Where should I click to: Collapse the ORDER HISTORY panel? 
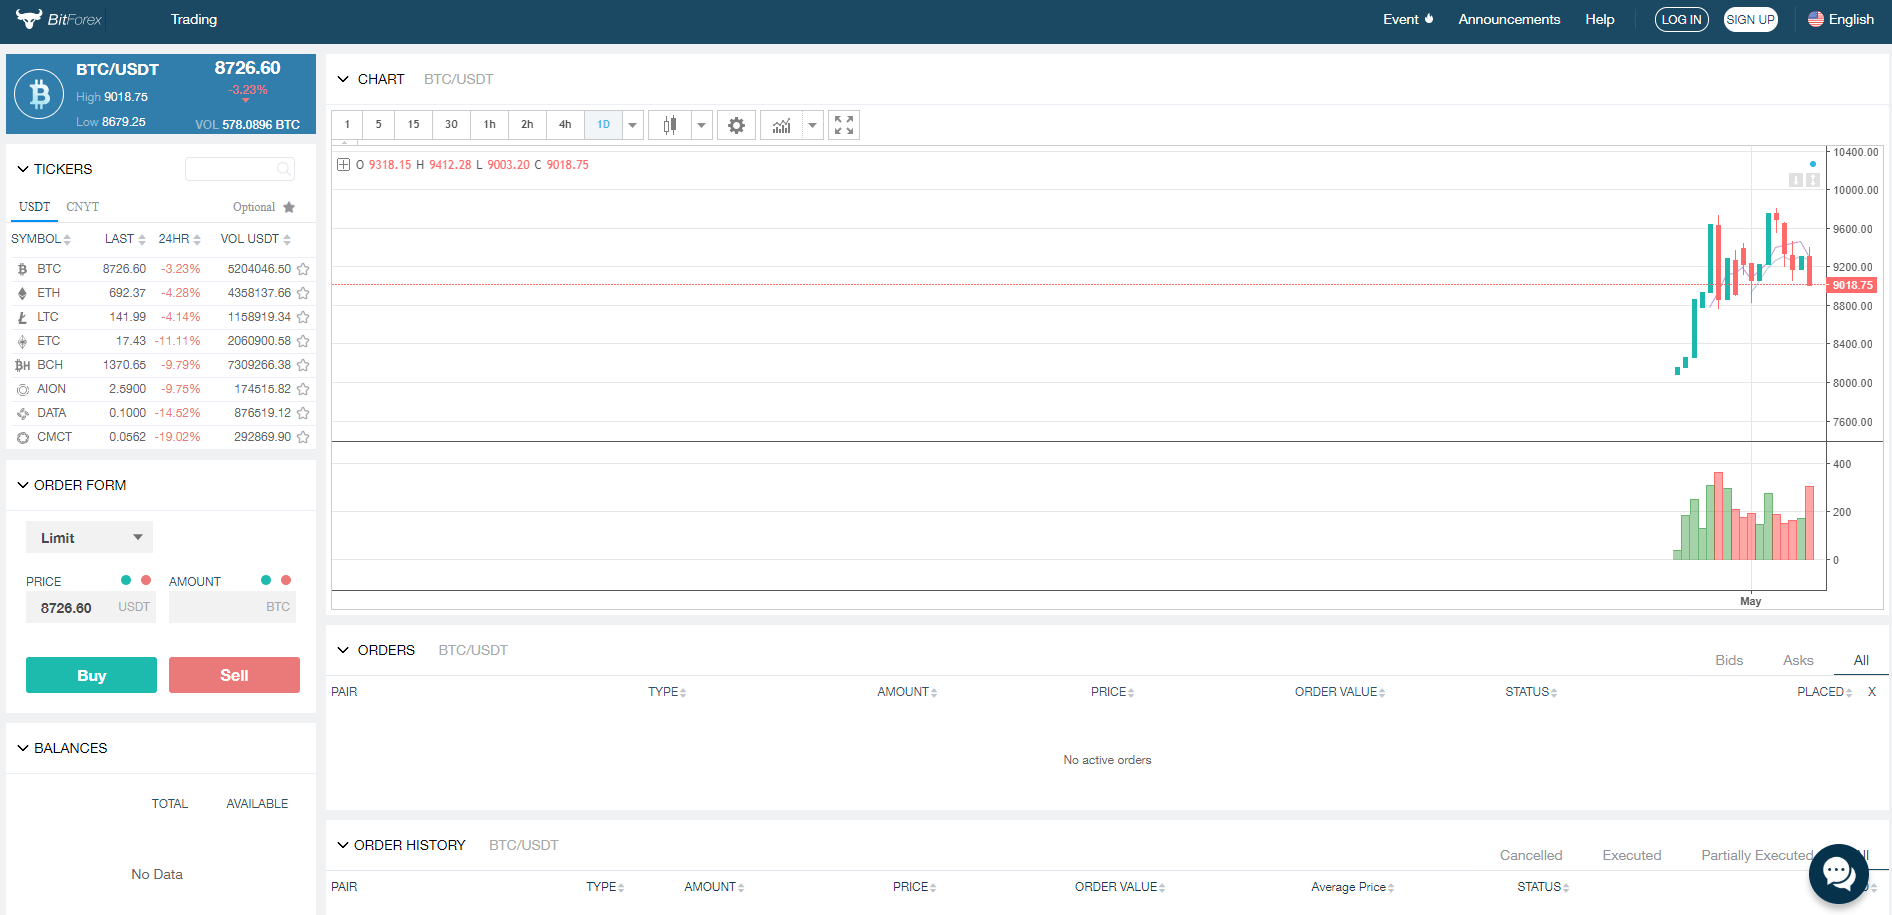click(343, 845)
